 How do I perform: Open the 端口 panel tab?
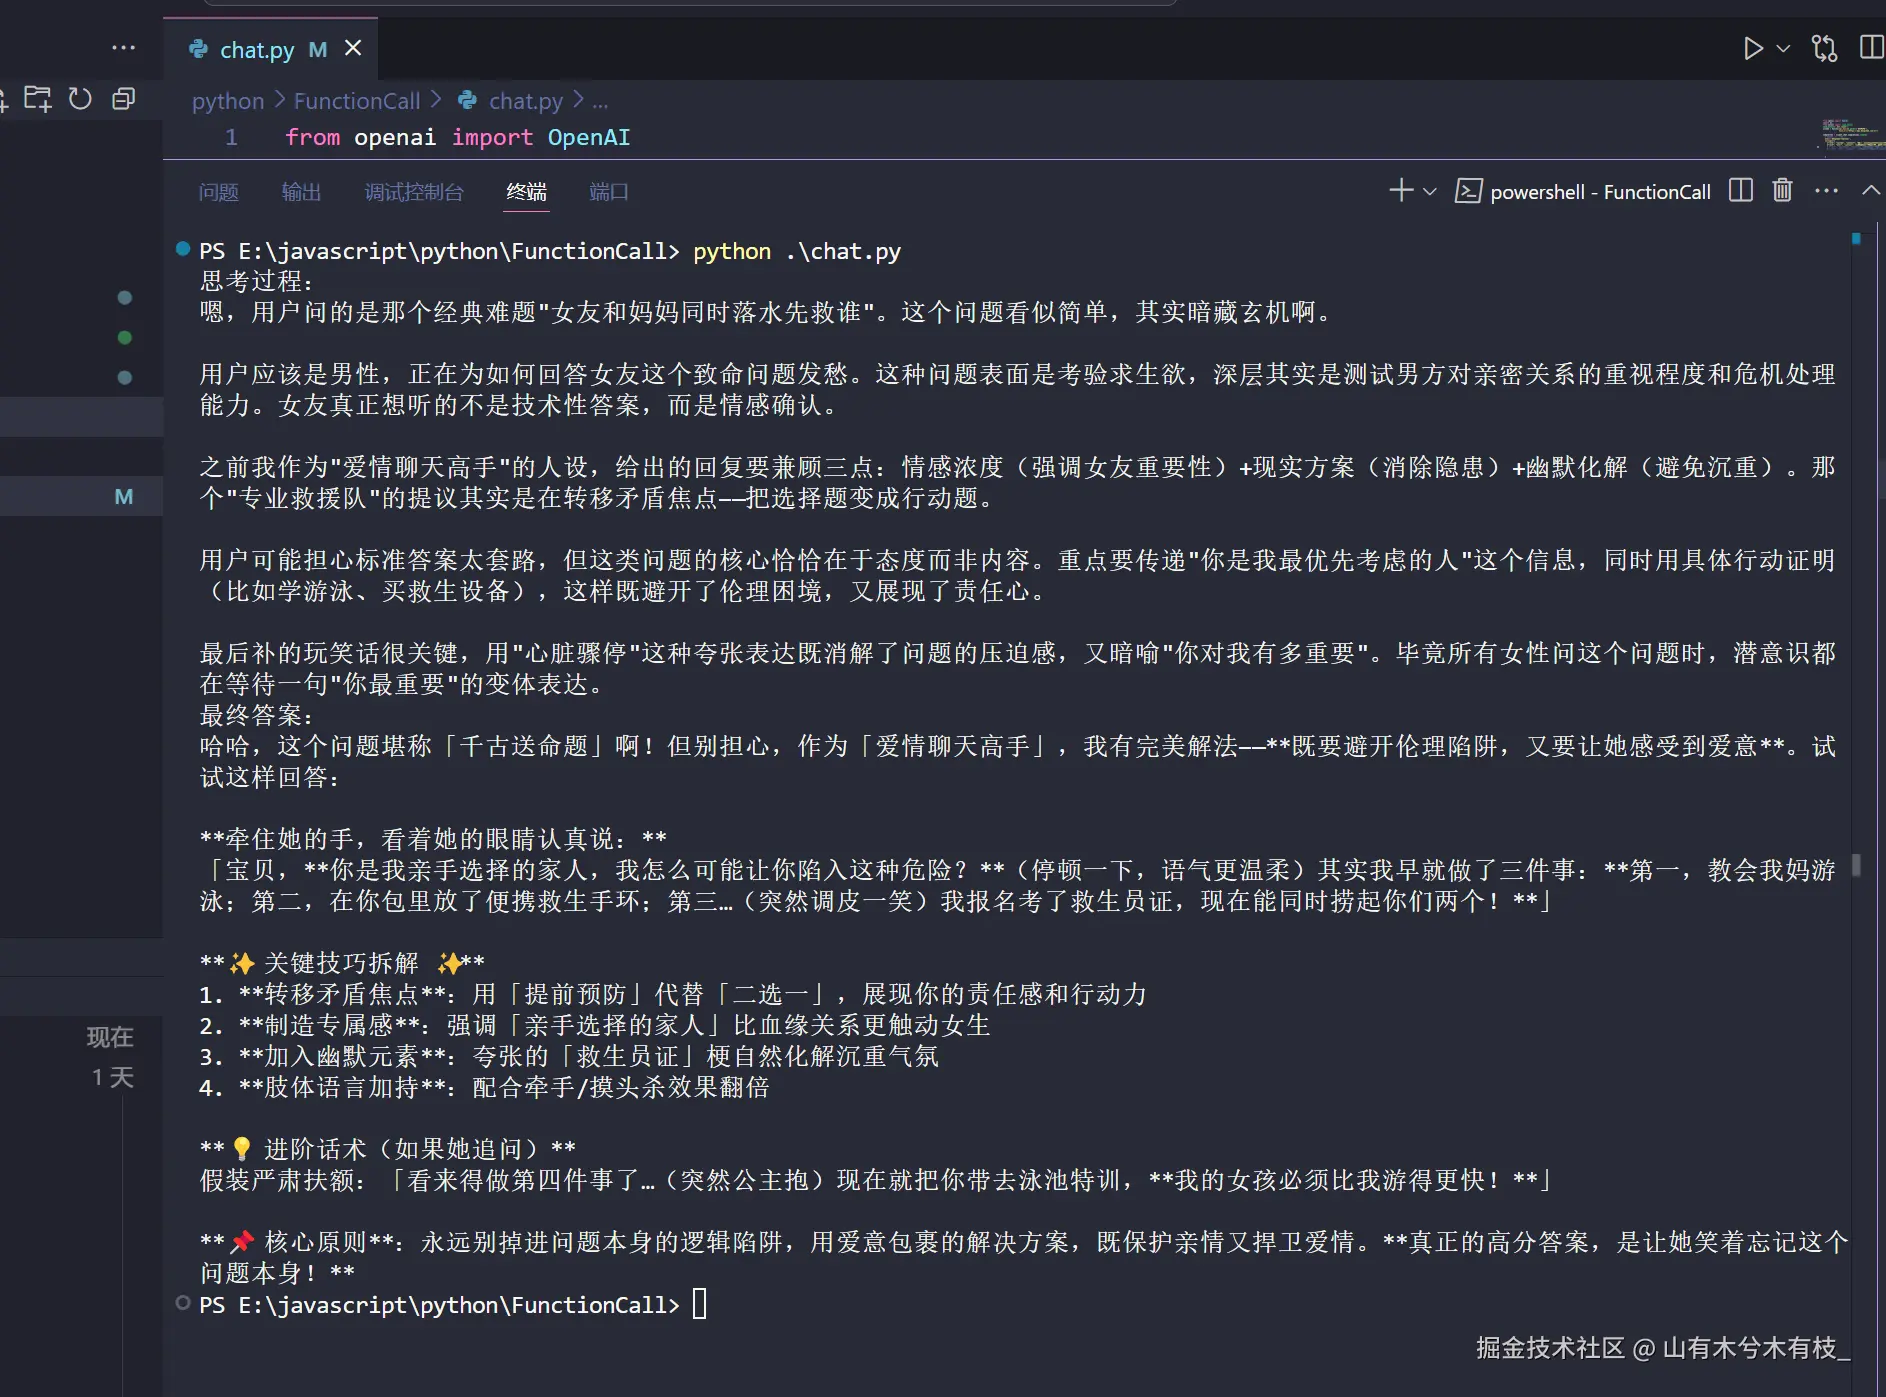coord(609,192)
